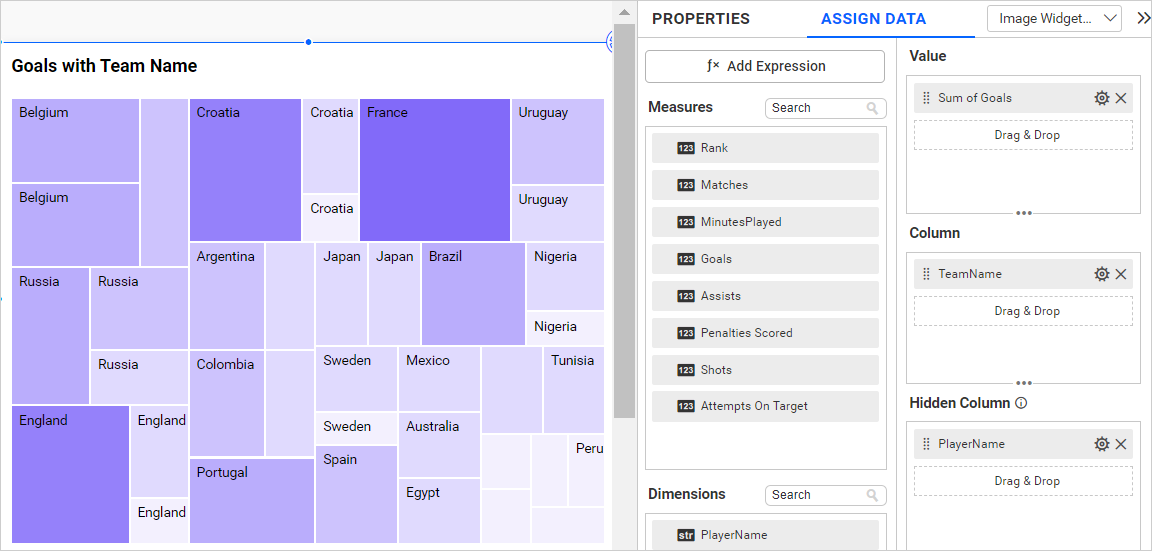
Task: Open settings gear for Sum of Goals
Action: 1101,98
